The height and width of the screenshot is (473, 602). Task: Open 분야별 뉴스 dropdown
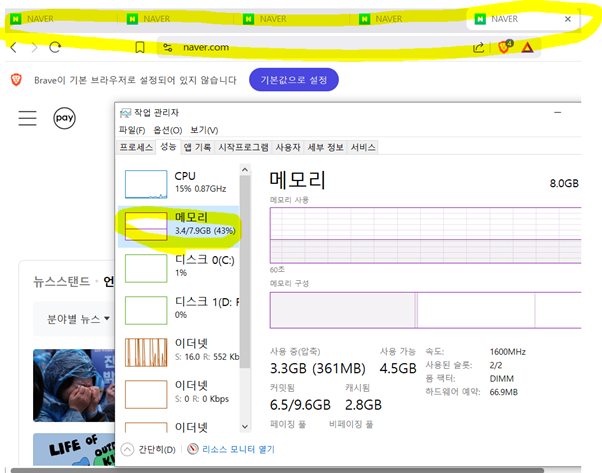pos(78,319)
